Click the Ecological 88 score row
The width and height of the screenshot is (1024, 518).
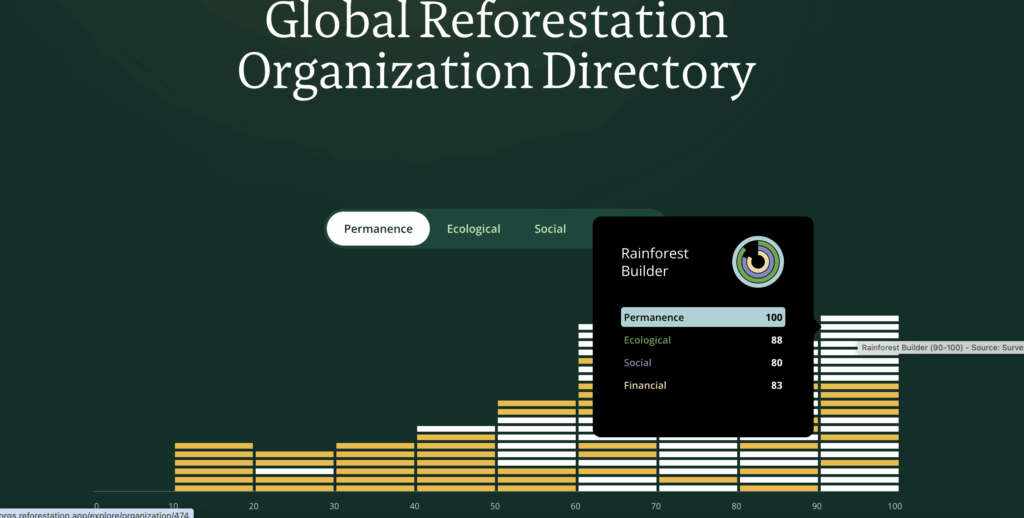[703, 340]
